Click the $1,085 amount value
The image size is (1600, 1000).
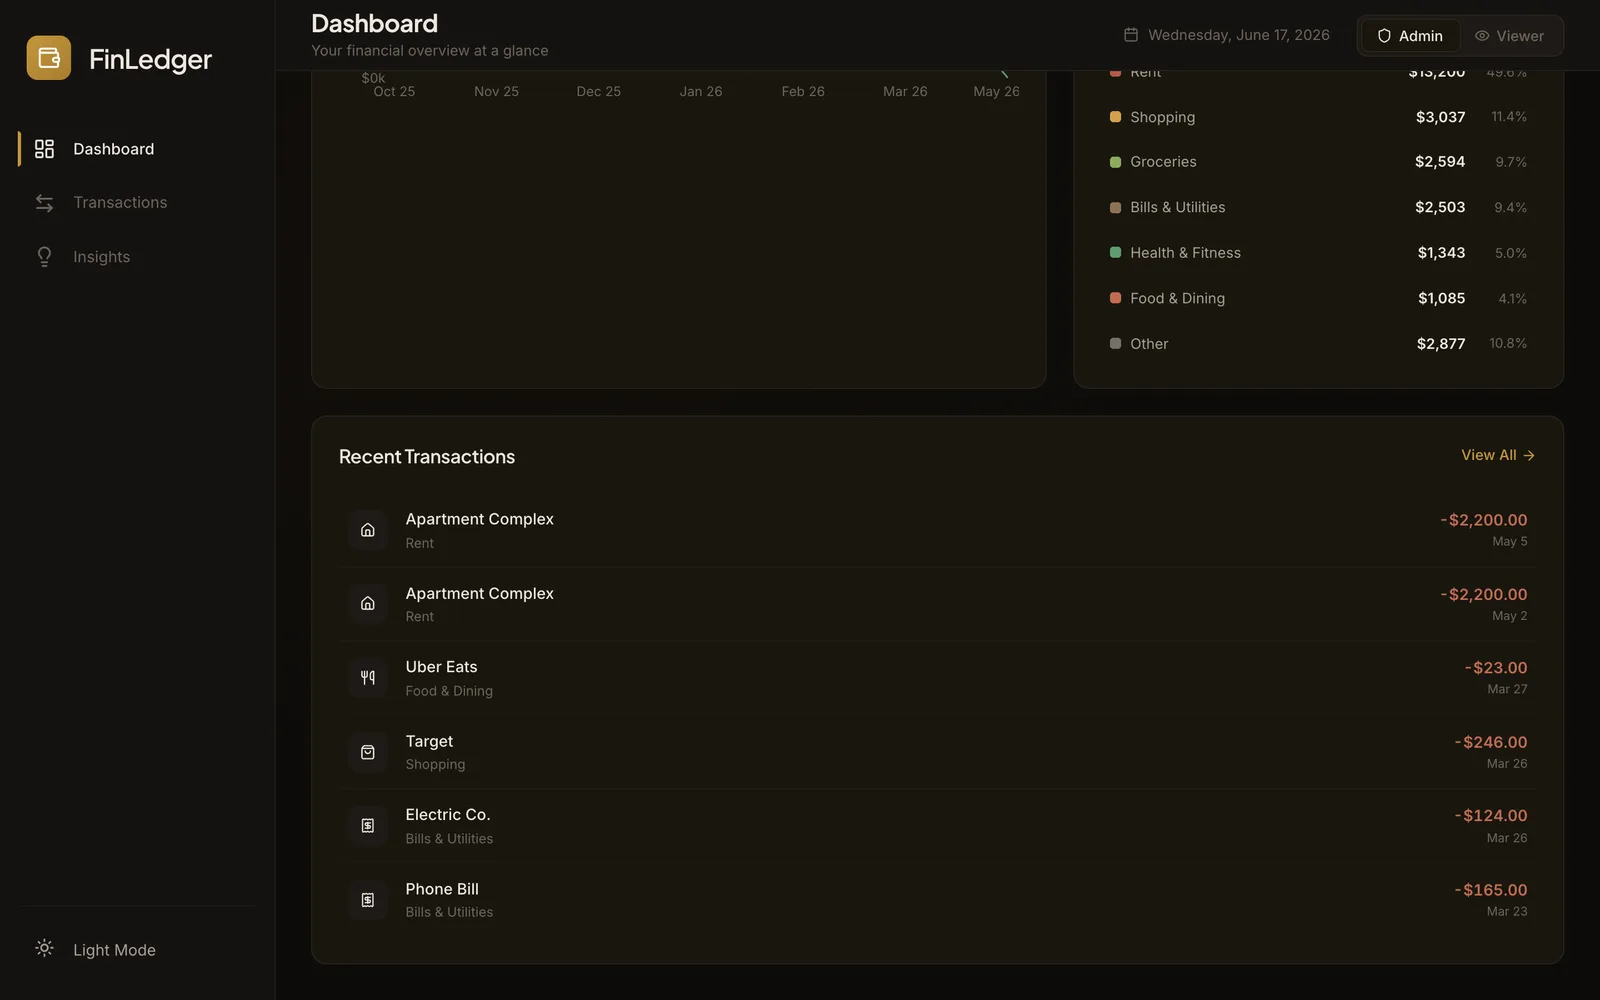tap(1441, 298)
